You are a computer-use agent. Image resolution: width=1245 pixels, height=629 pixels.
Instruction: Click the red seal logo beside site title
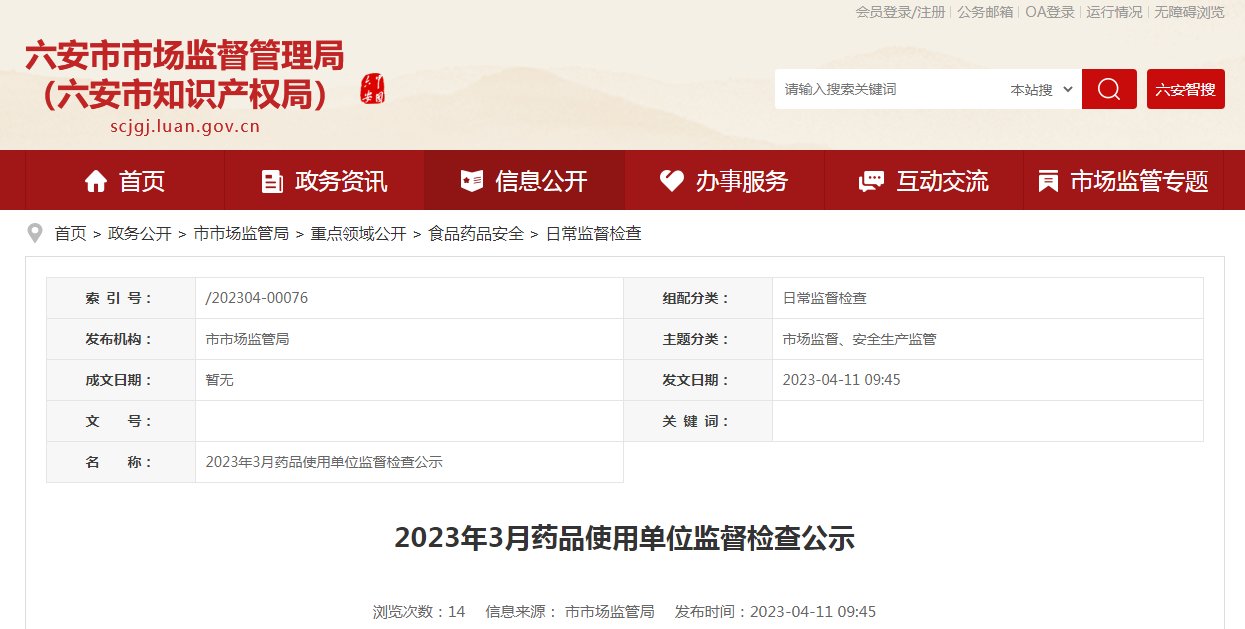tap(373, 89)
